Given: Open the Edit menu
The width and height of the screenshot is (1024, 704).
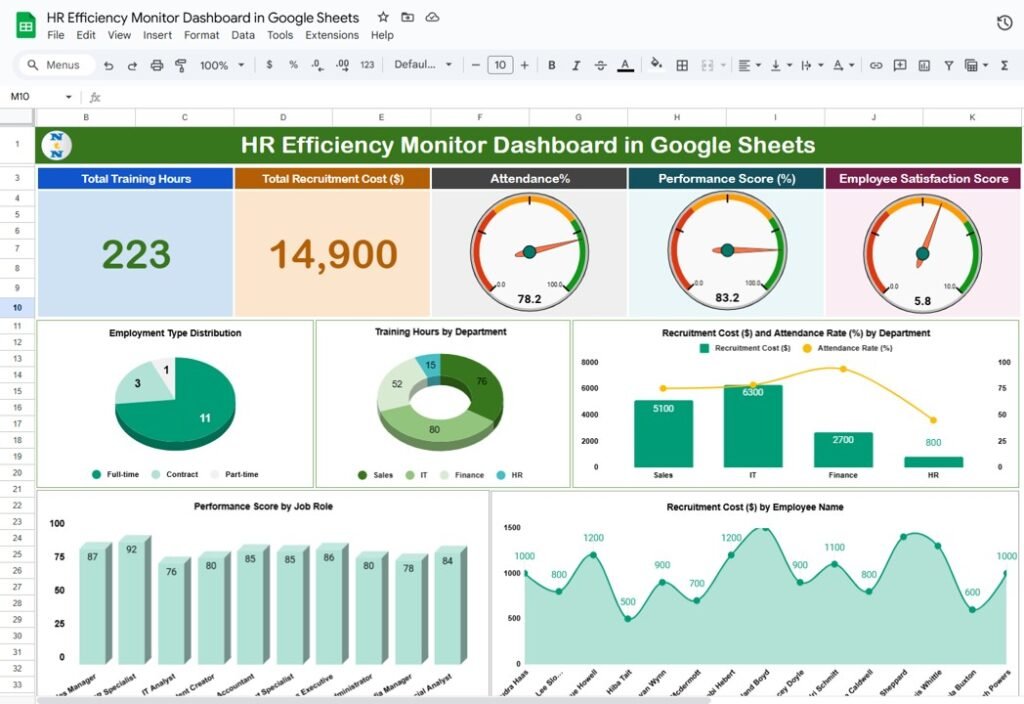Looking at the screenshot, I should coord(86,35).
